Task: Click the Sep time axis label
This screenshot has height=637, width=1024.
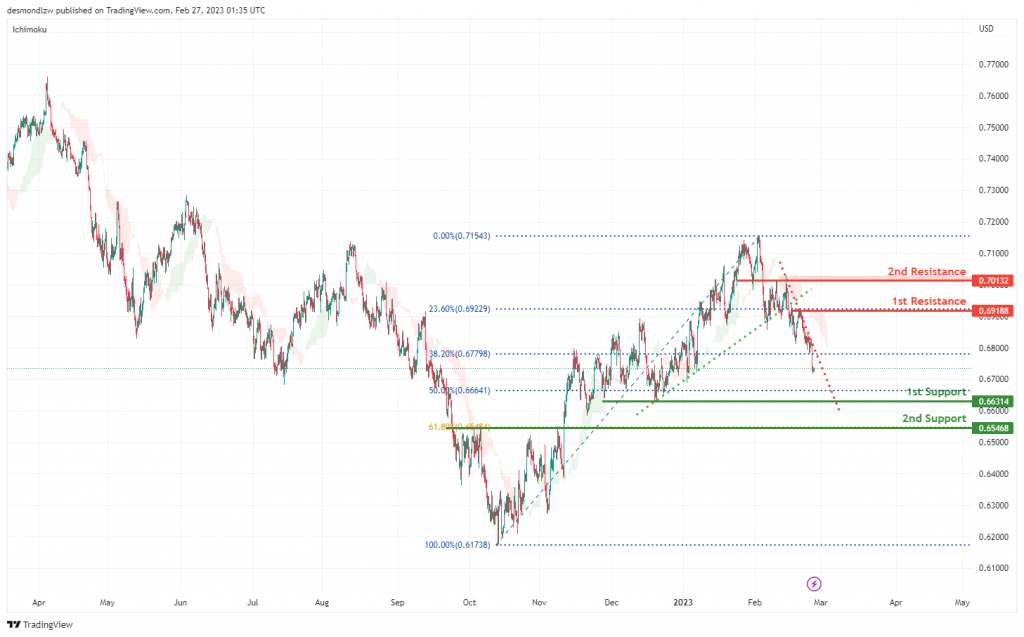Action: 397,602
